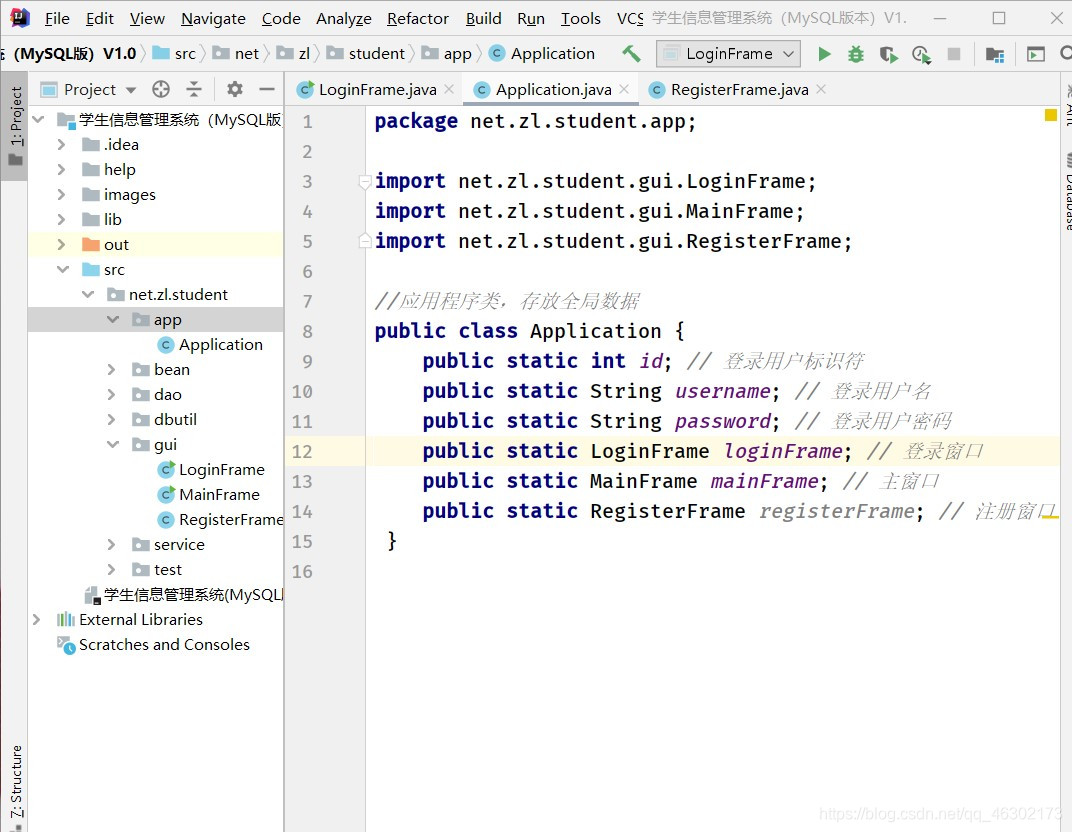Click the yellow inspection indicator in editor corner
This screenshot has height=832, width=1072.
(1050, 115)
